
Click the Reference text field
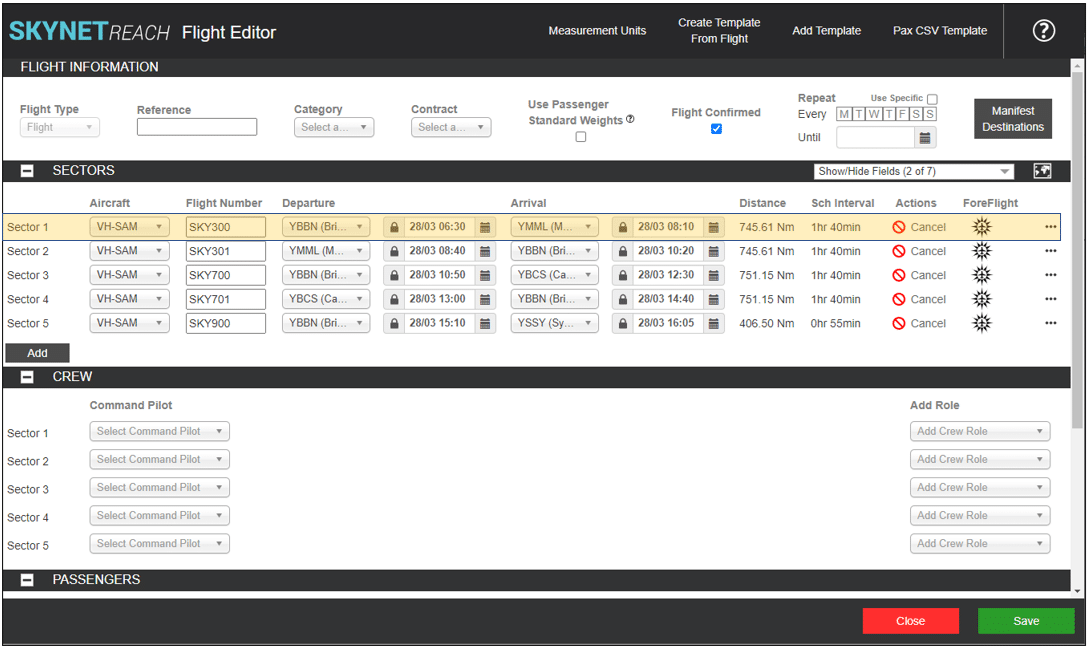197,127
